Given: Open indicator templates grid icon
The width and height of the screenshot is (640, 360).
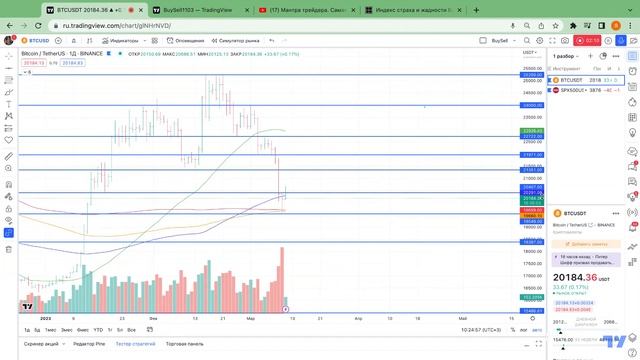Looking at the screenshot, I should (155, 40).
